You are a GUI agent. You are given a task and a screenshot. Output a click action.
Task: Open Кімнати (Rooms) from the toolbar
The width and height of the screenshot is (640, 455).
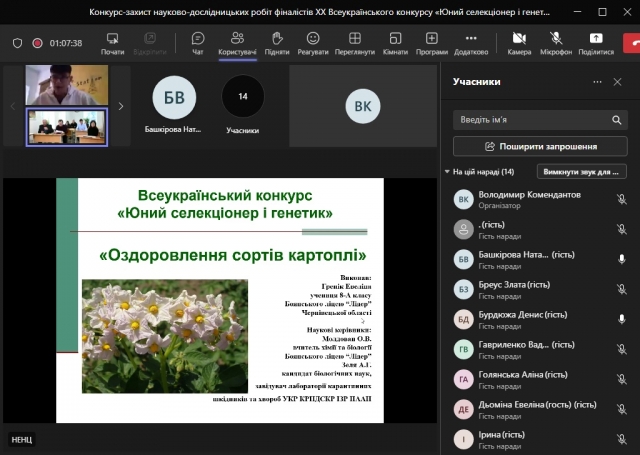[395, 42]
